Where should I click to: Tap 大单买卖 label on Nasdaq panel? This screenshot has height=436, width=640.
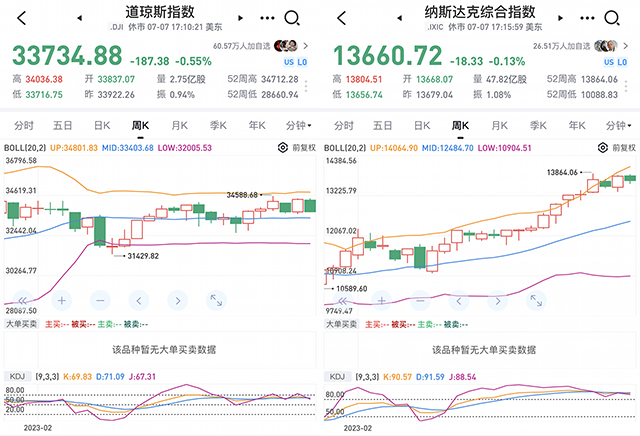341,324
